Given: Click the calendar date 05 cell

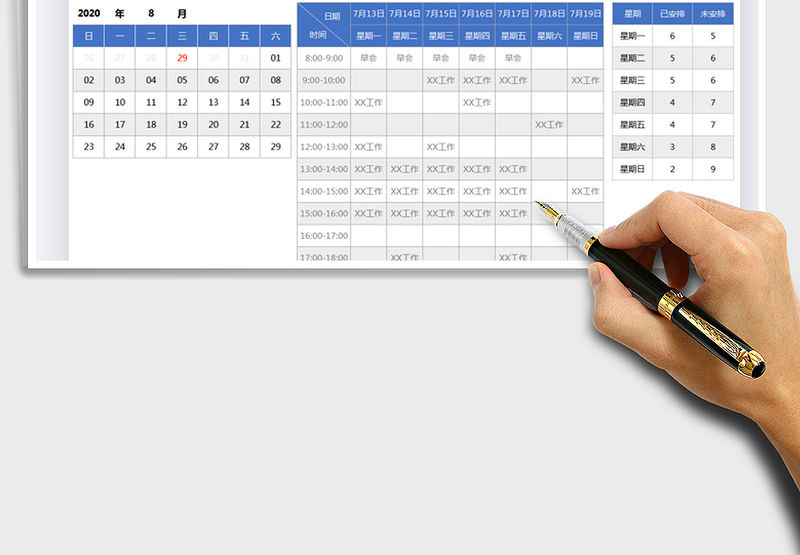Looking at the screenshot, I should point(182,80).
